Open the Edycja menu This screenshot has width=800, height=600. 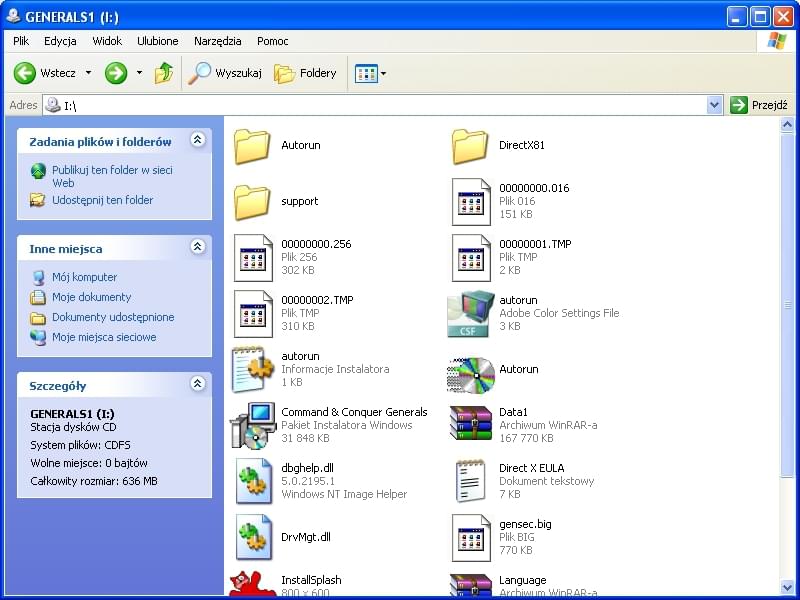(x=60, y=41)
